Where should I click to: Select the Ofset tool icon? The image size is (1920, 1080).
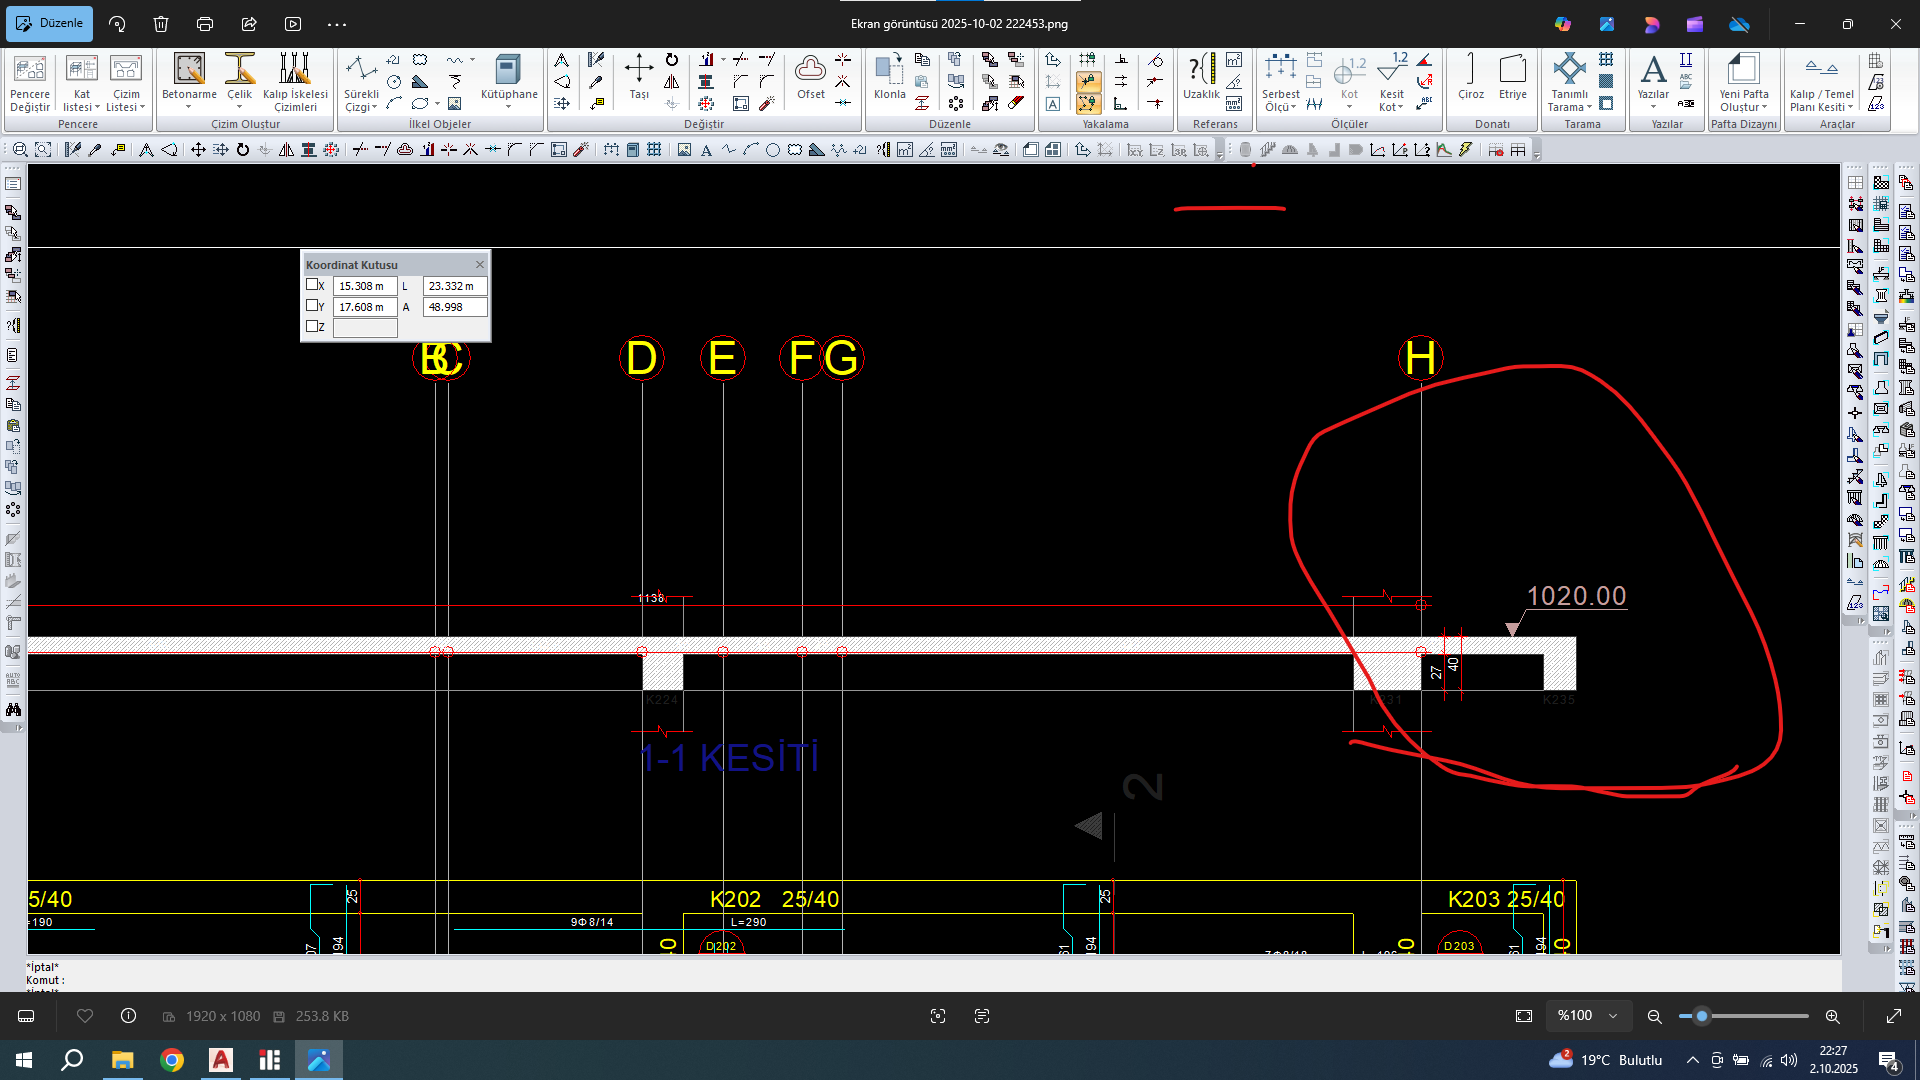tap(810, 70)
